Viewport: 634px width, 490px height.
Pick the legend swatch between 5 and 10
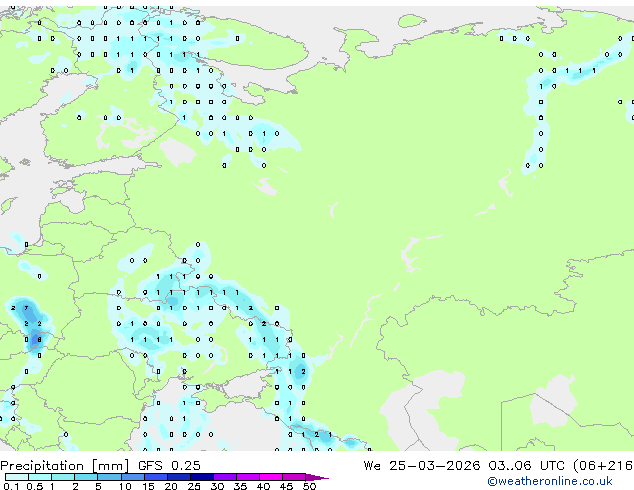point(109,477)
